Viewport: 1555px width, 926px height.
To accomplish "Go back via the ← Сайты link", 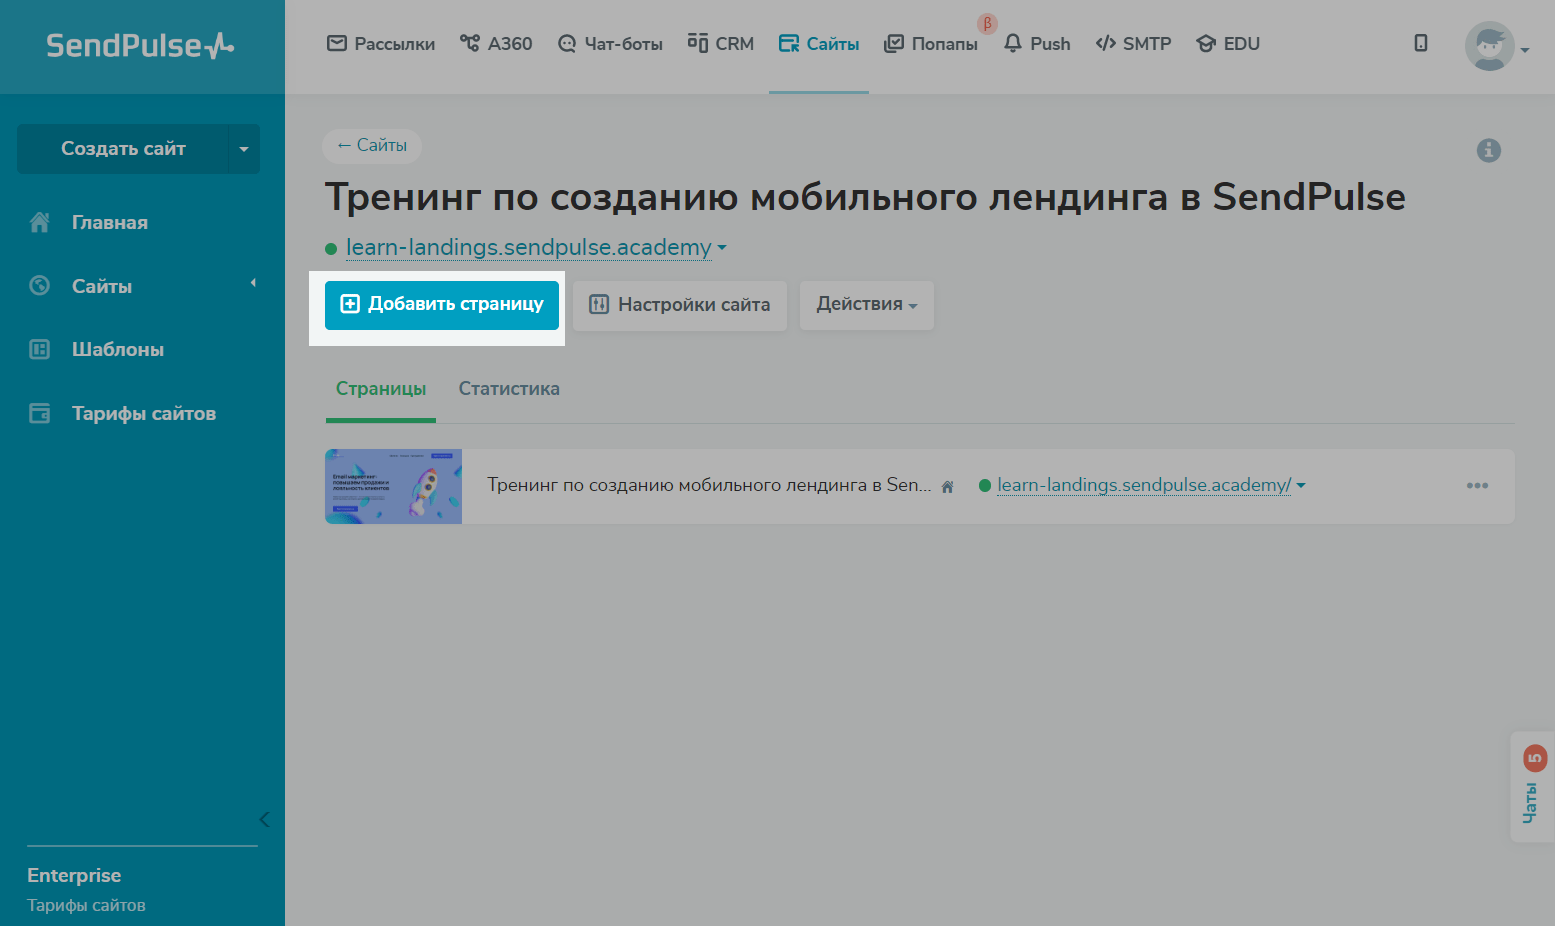I will [x=372, y=146].
